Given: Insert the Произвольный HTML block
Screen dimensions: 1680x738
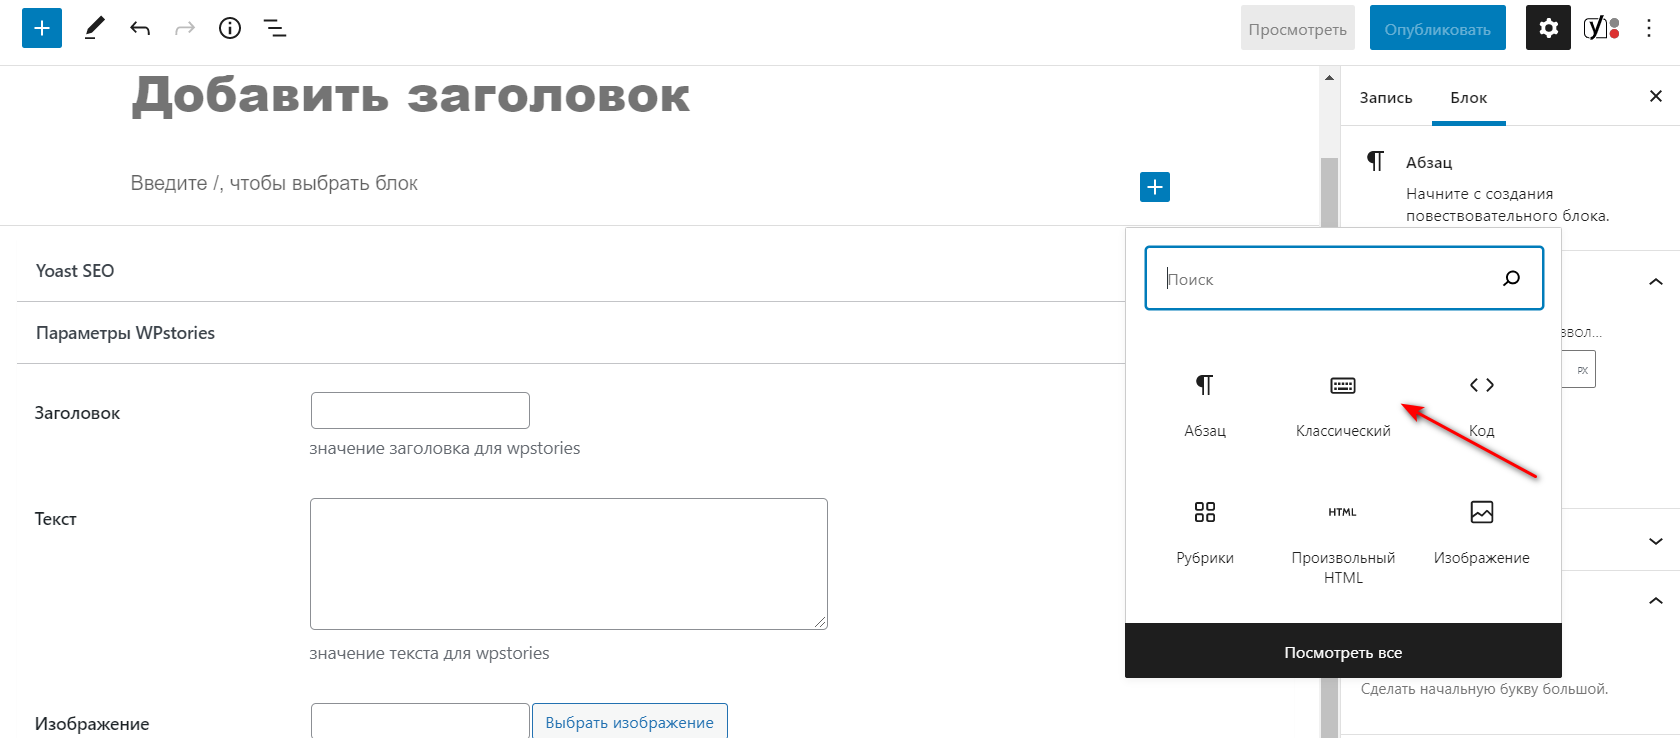Looking at the screenshot, I should click(1343, 544).
